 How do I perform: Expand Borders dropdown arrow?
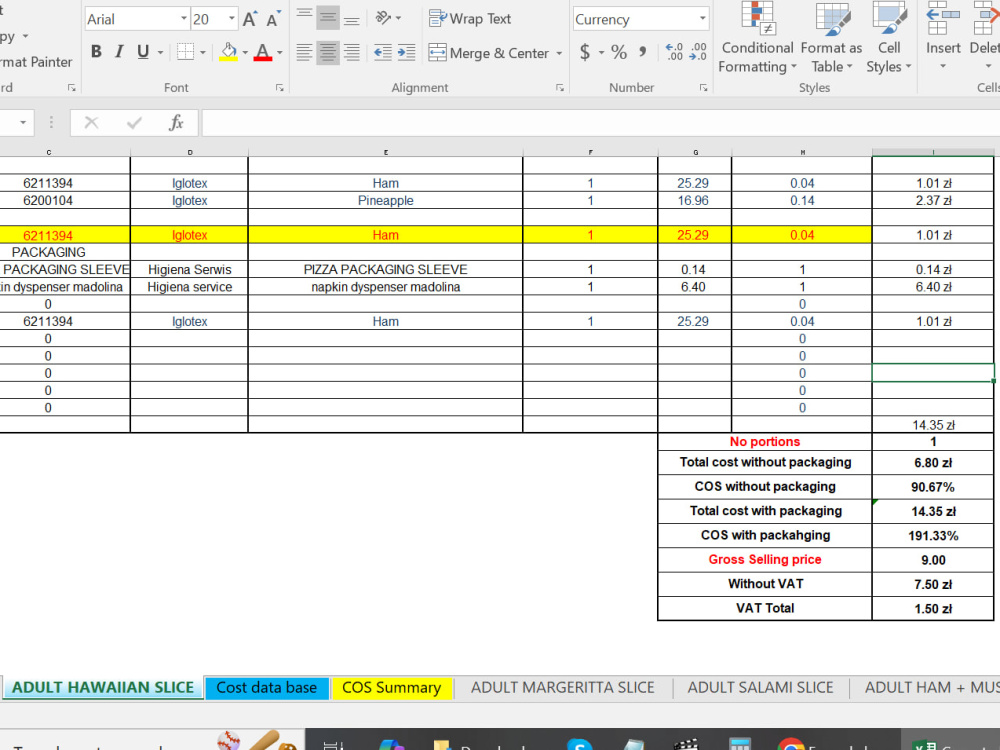[x=203, y=52]
